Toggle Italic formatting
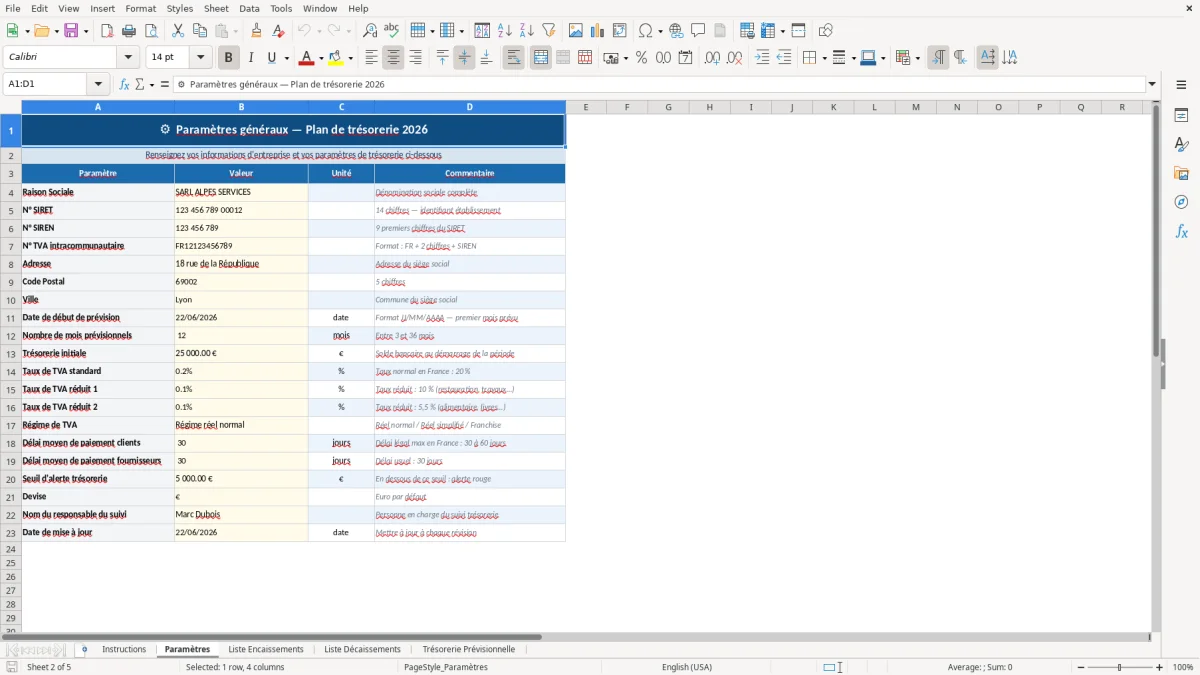The width and height of the screenshot is (1200, 675). (250, 58)
